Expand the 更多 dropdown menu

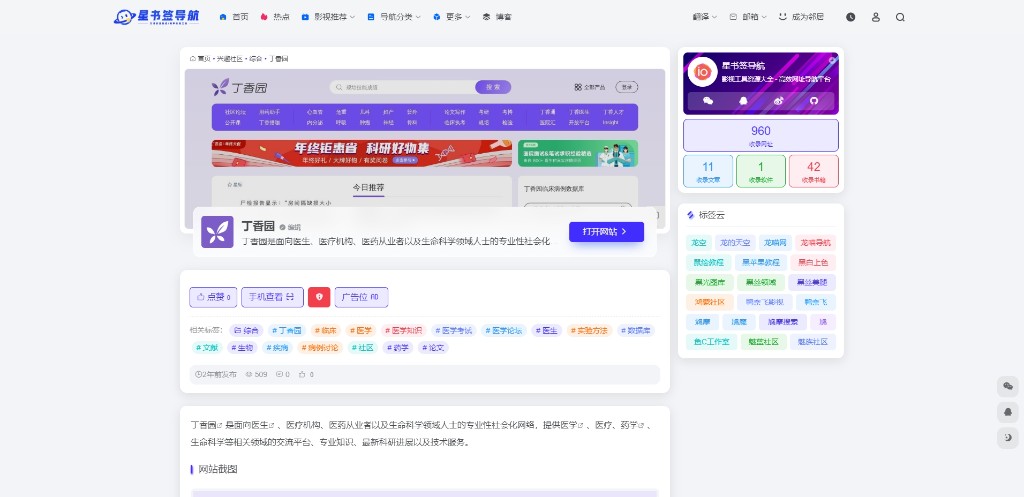click(452, 17)
